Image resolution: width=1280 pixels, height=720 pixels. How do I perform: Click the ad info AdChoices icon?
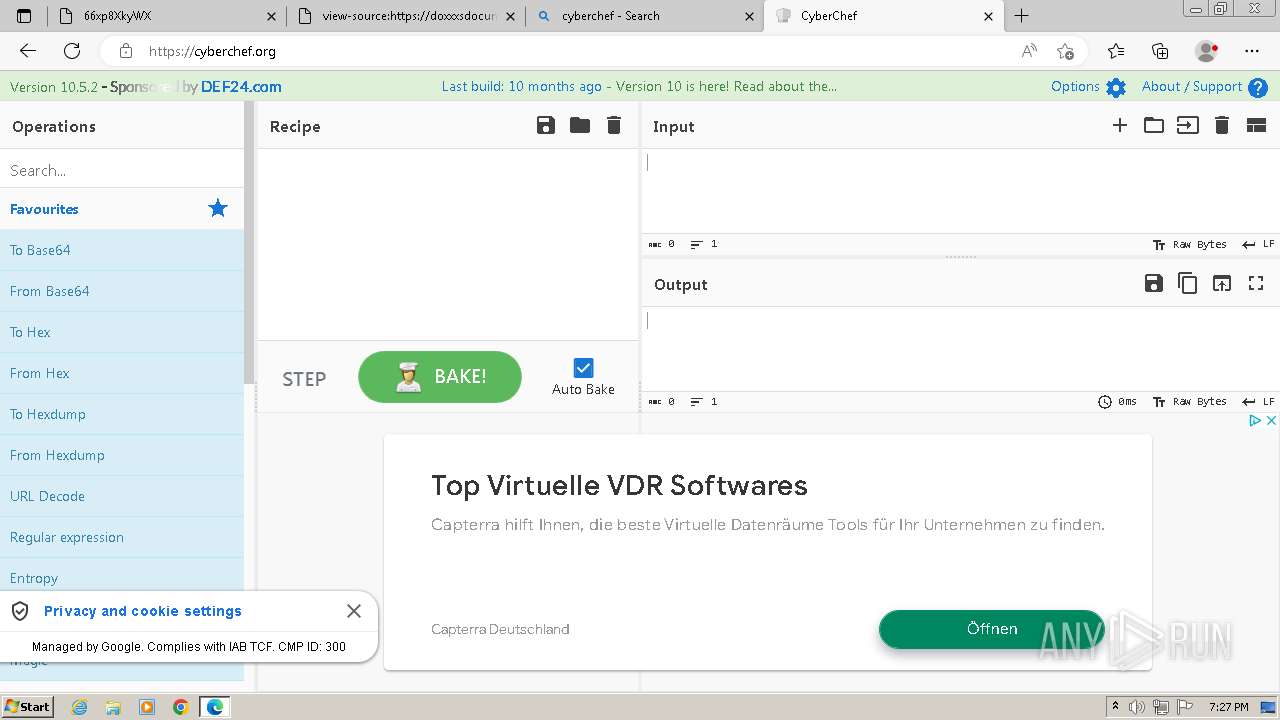click(1255, 421)
